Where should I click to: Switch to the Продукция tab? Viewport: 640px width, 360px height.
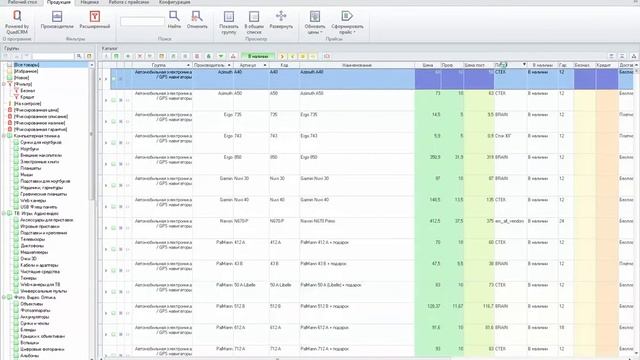pyautogui.click(x=59, y=2)
